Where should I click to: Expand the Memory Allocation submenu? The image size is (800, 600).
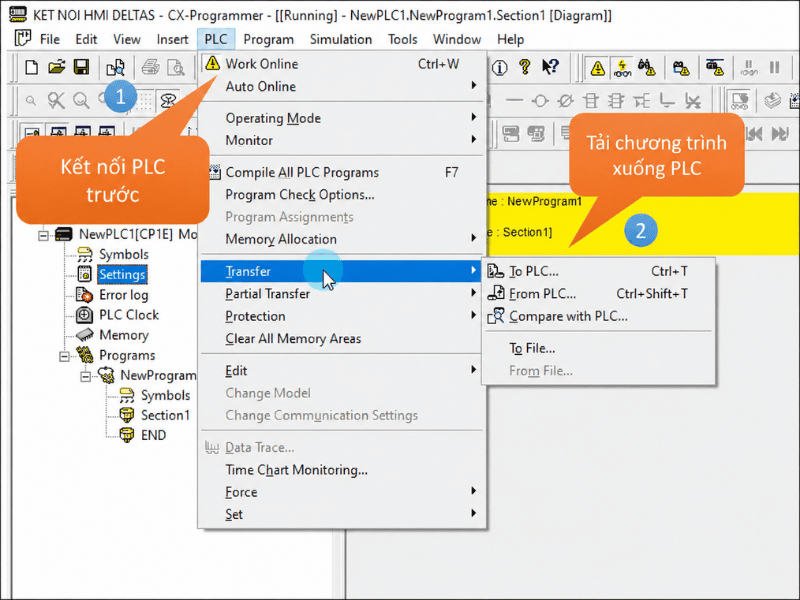pyautogui.click(x=342, y=239)
